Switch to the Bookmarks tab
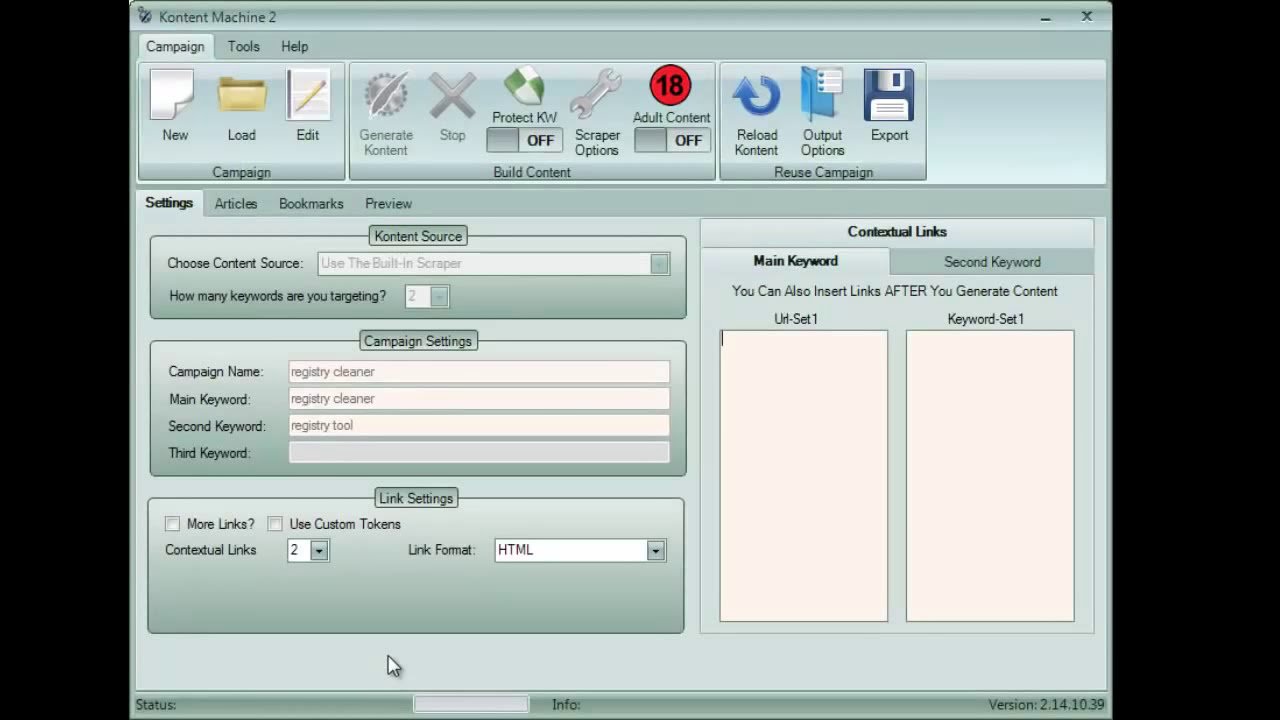 click(x=311, y=203)
